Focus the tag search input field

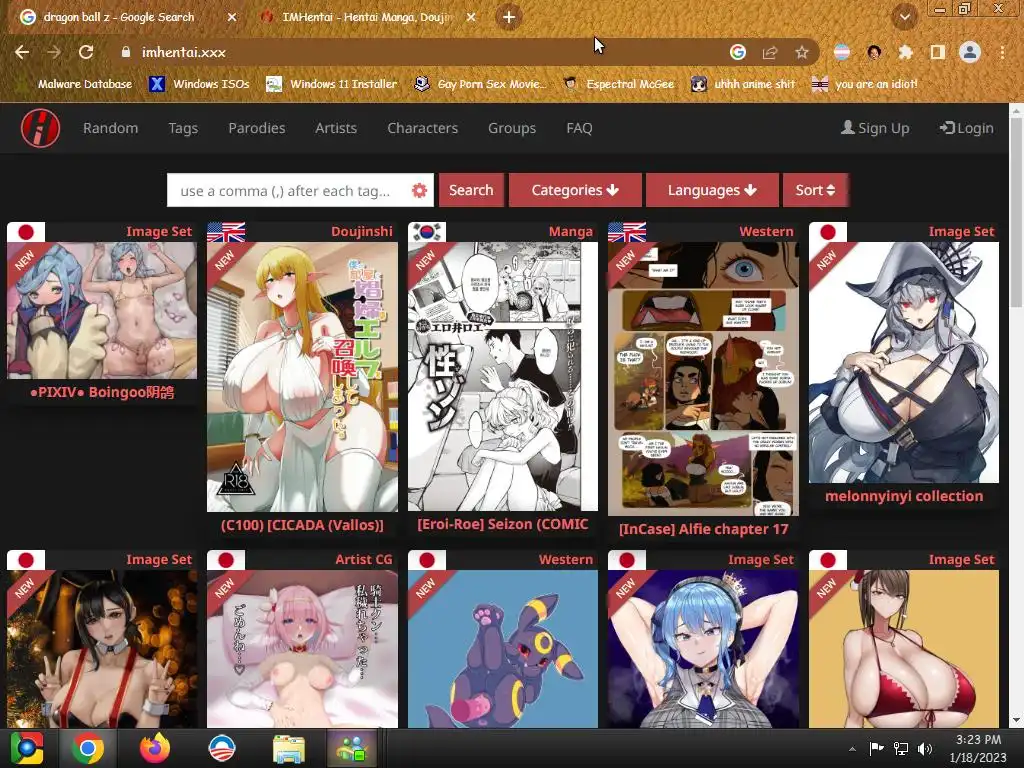pos(287,191)
